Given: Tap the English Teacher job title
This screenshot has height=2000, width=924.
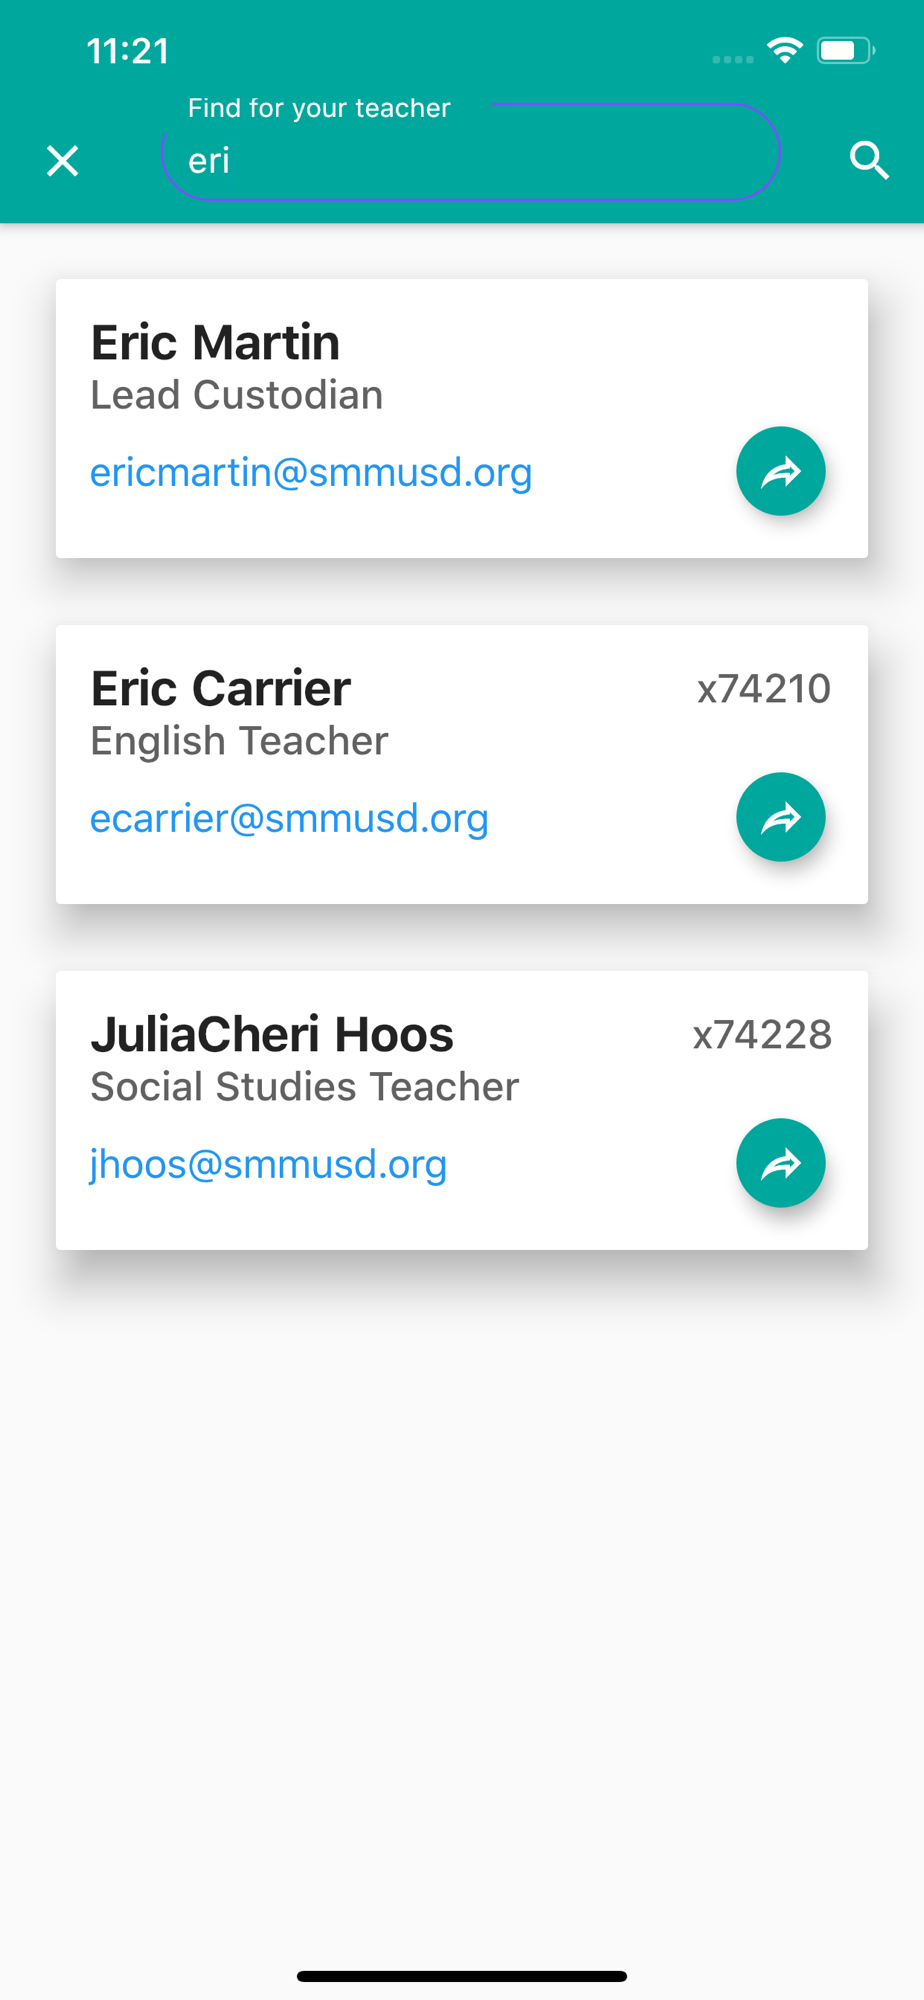Looking at the screenshot, I should click(239, 741).
